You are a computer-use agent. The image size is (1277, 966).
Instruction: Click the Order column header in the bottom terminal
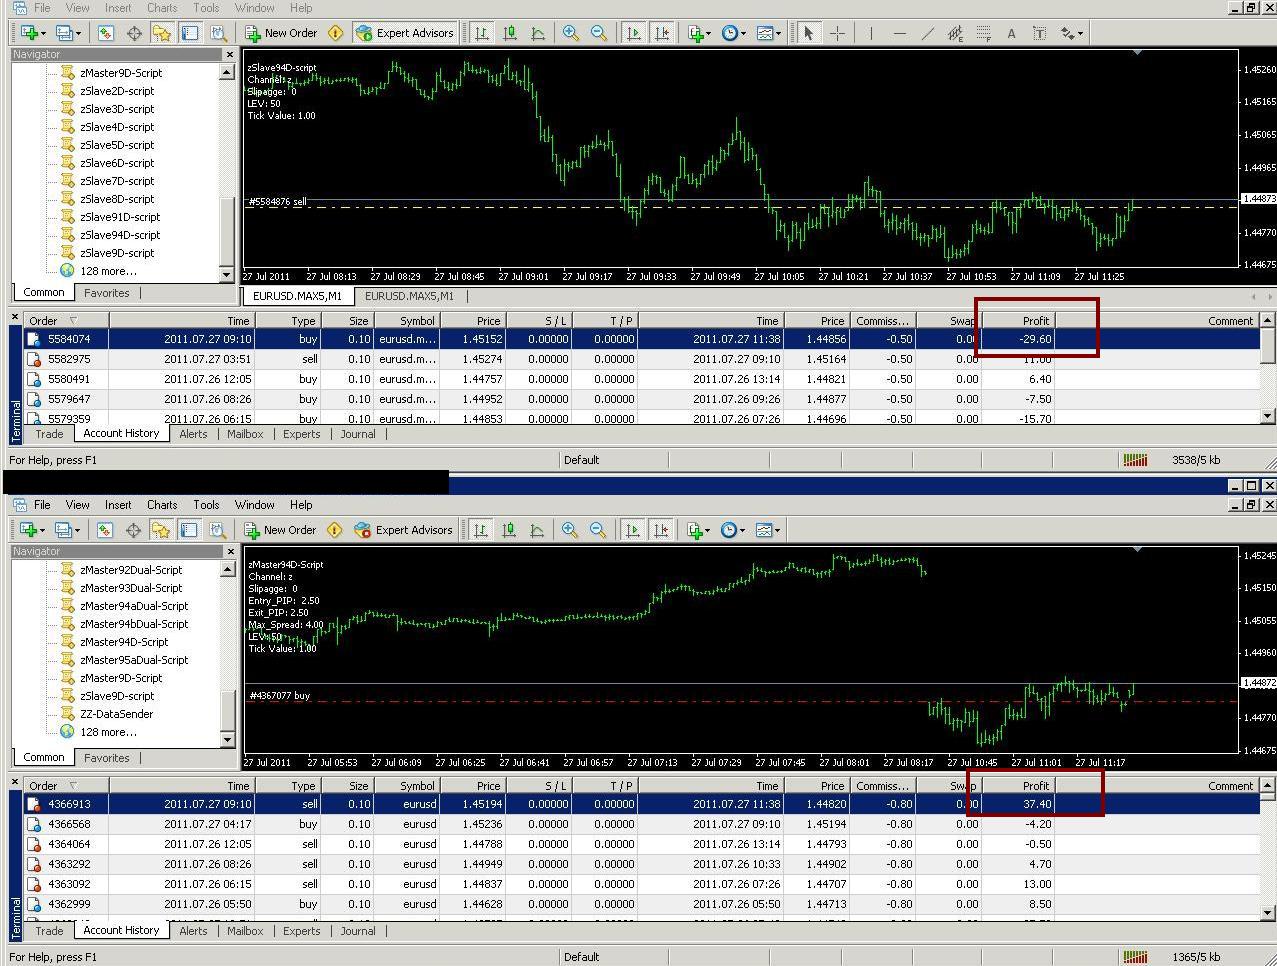pos(67,786)
